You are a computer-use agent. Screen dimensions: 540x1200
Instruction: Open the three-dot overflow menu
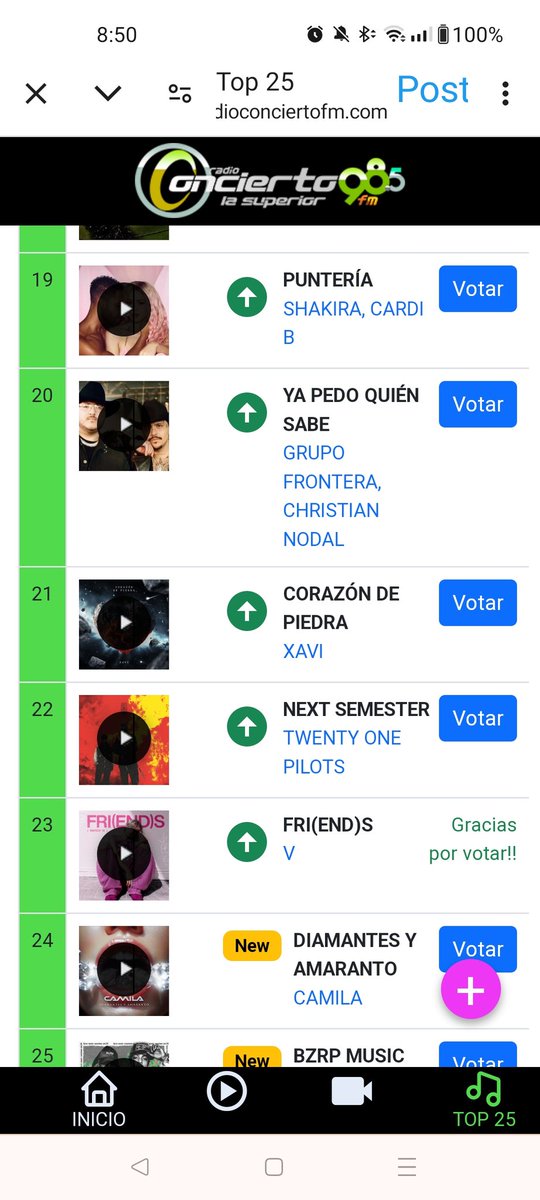pyautogui.click(x=506, y=94)
